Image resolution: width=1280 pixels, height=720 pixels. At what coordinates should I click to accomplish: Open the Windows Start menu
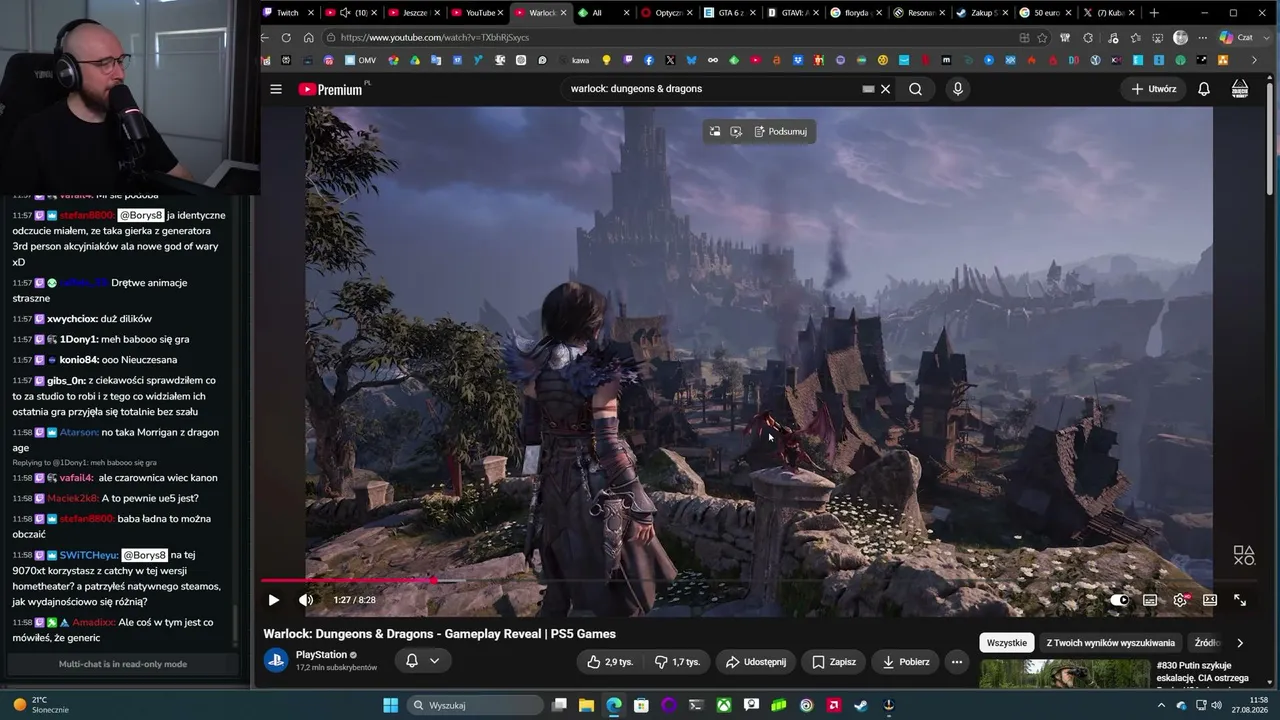391,705
